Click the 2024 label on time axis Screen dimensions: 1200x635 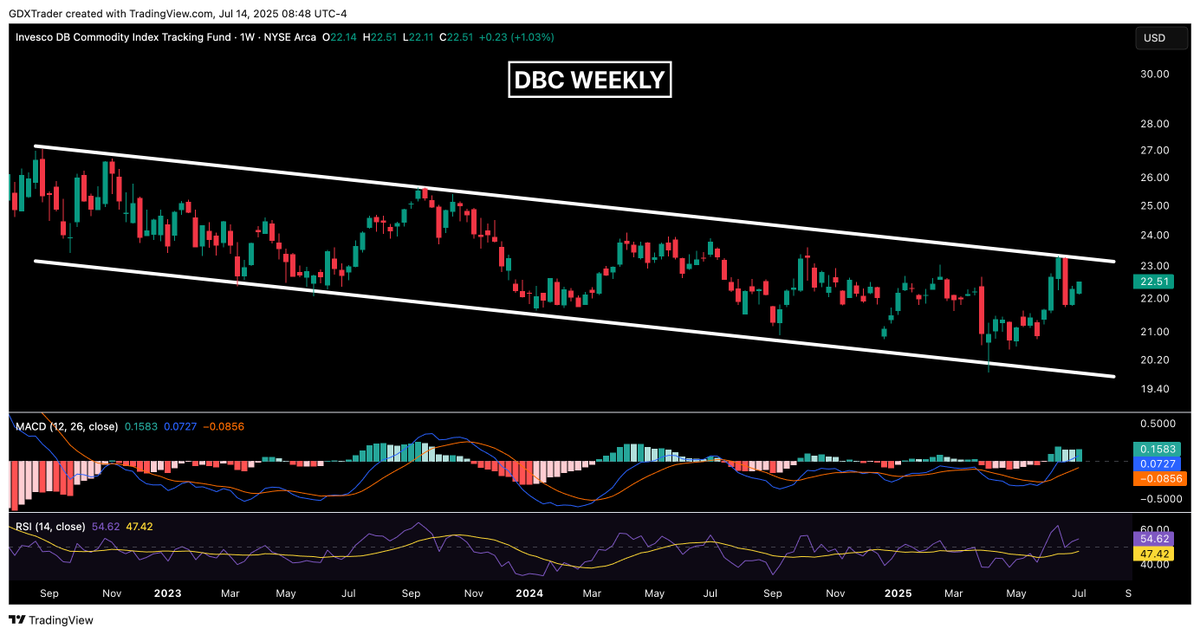tap(529, 593)
